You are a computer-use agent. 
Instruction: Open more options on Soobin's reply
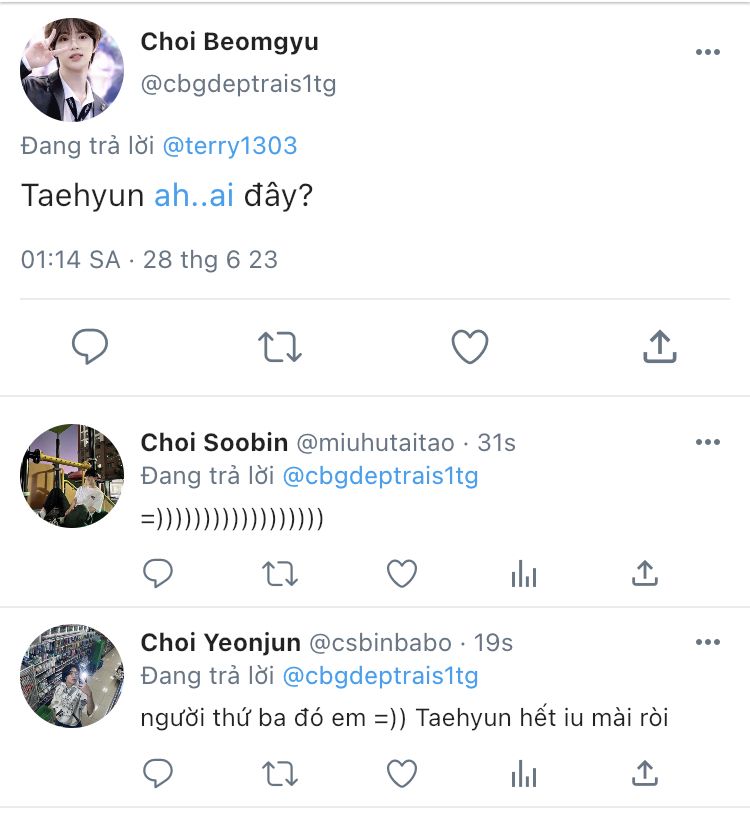[708, 443]
